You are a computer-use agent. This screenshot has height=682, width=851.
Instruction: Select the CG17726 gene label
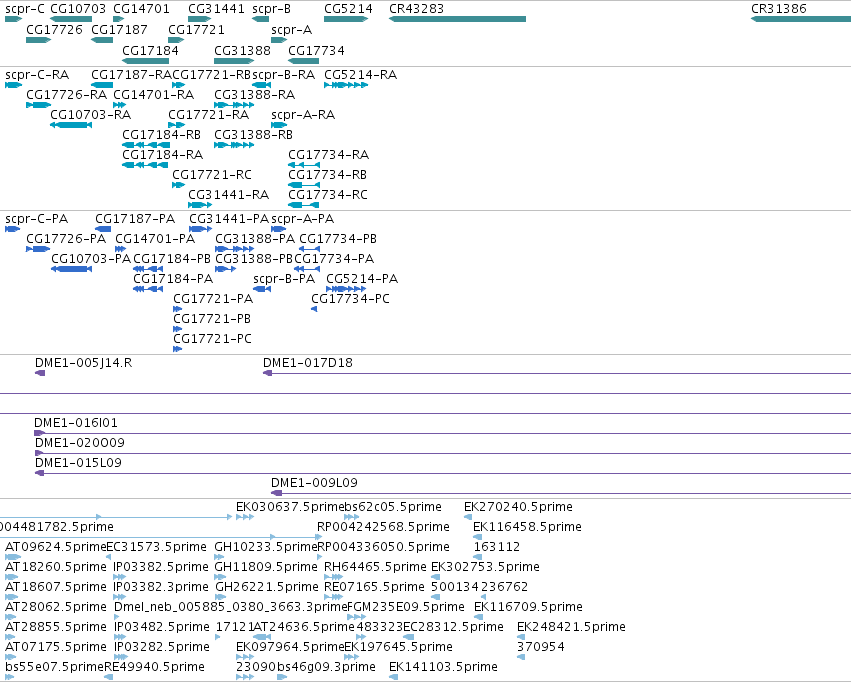(54, 29)
